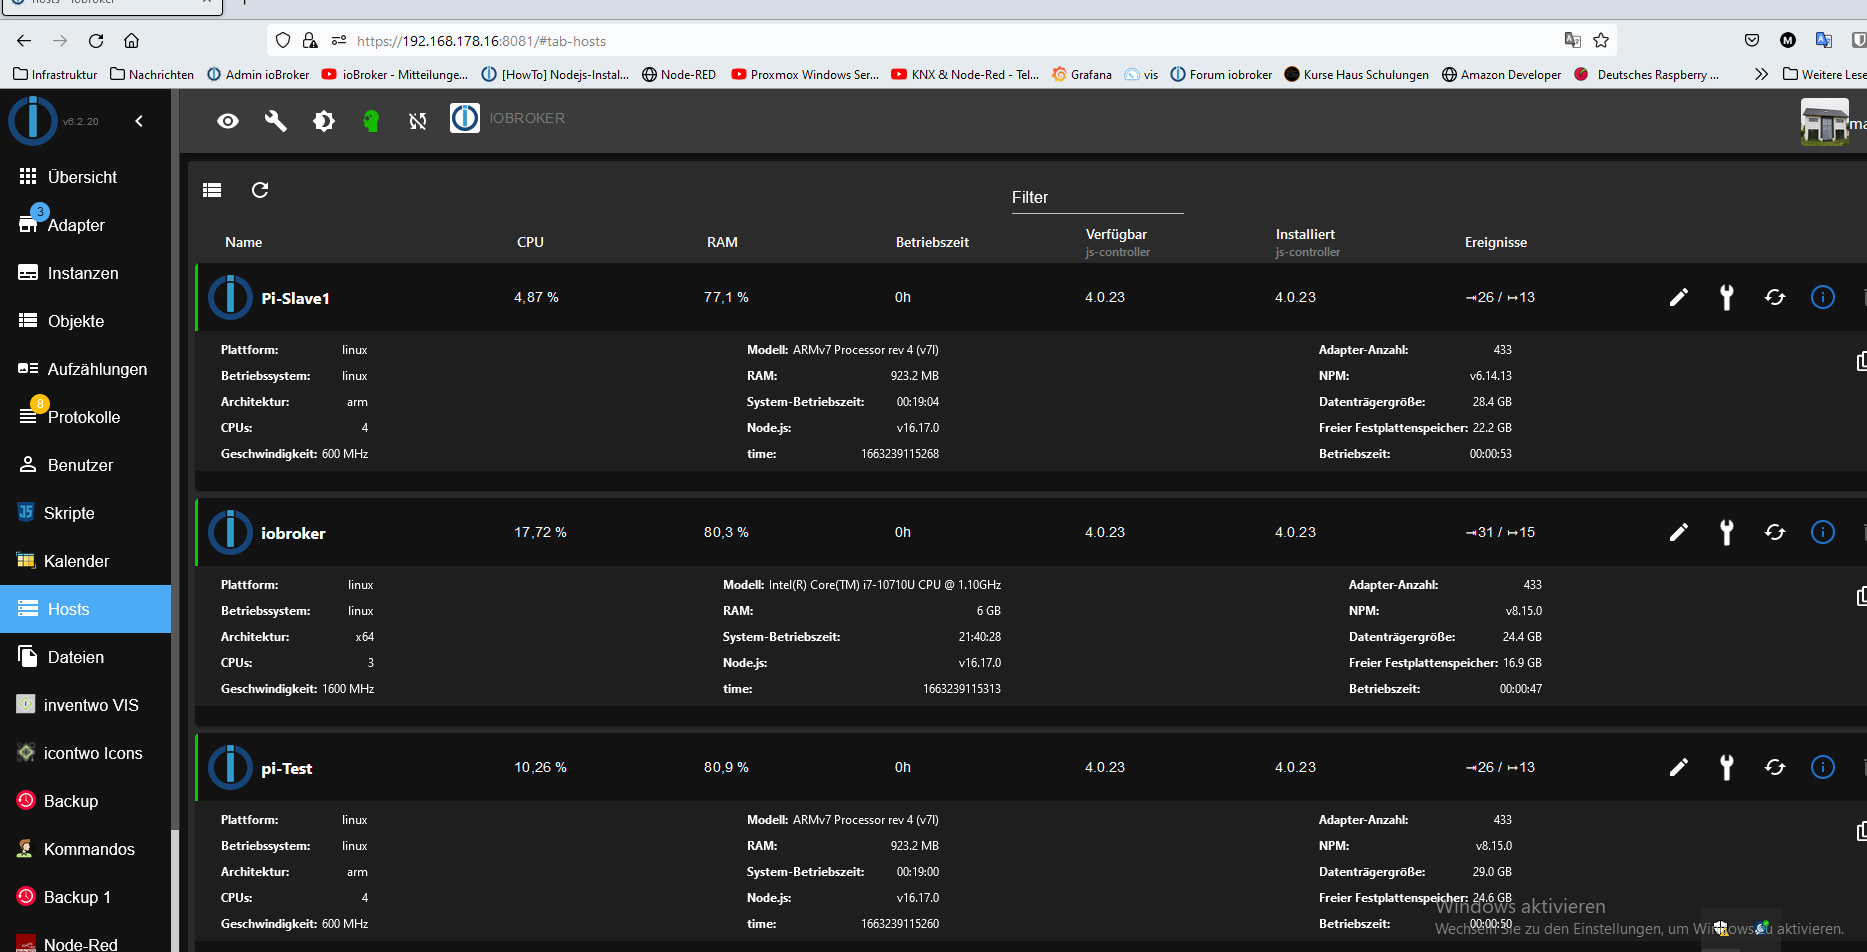Click the CPU column header
Screen dimensions: 1867x952
(x=530, y=242)
